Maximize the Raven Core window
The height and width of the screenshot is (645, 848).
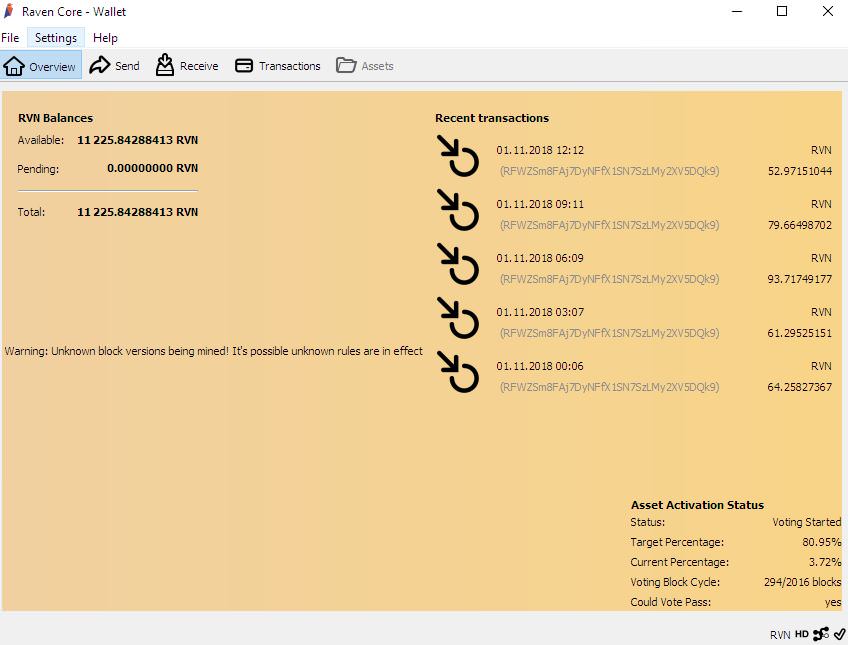pyautogui.click(x=781, y=11)
